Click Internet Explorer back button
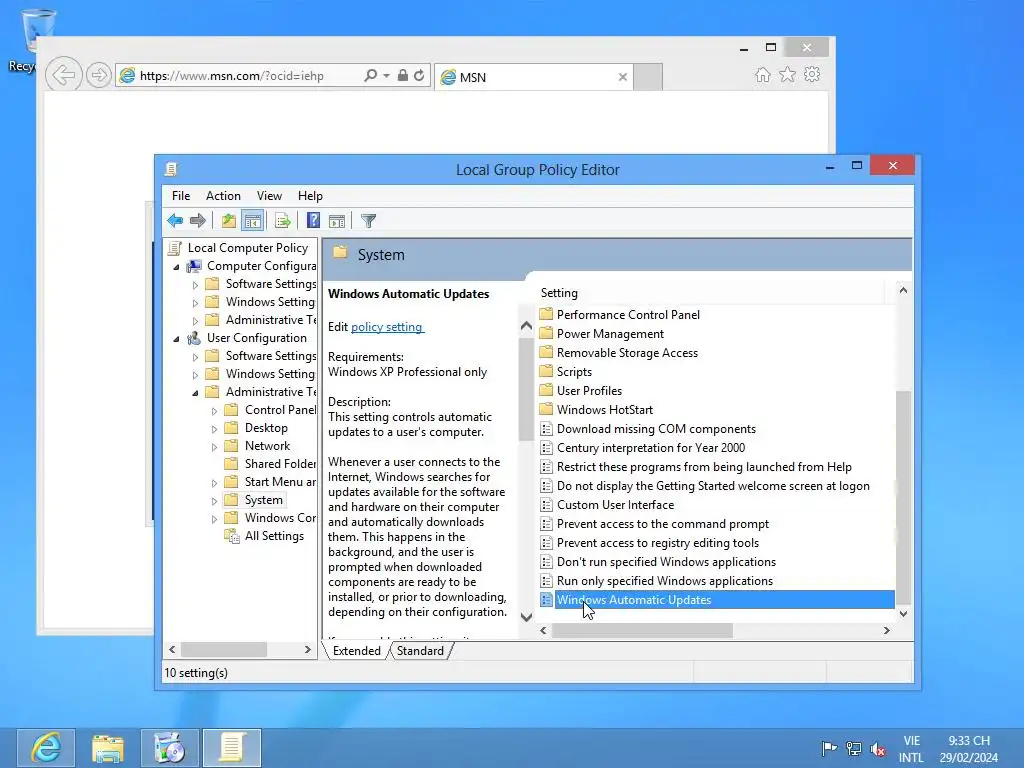Screen dimensions: 1024x768 [63, 75]
